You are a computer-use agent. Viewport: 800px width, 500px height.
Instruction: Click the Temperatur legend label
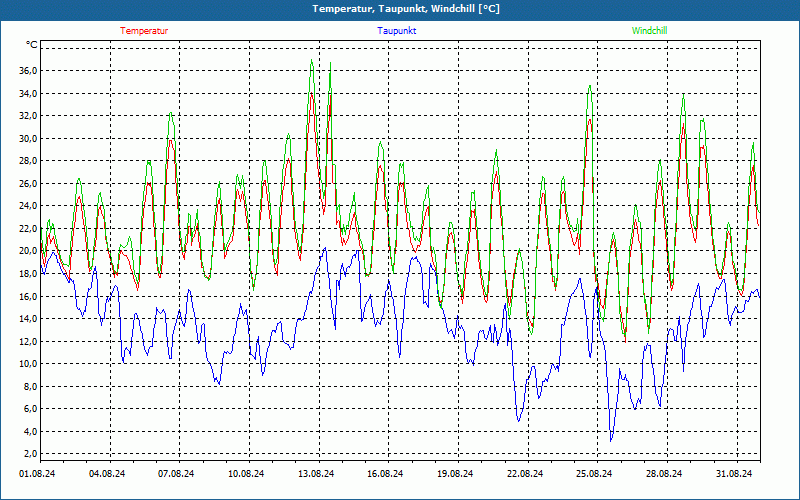coord(144,31)
